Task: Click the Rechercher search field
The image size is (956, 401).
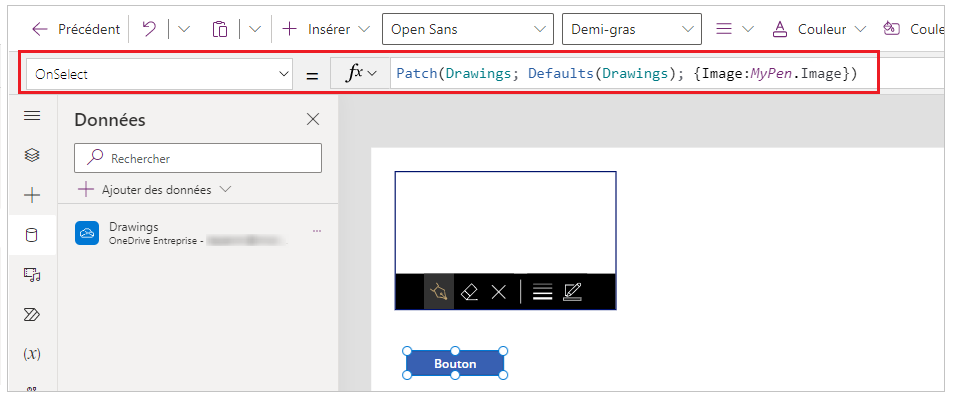Action: click(198, 158)
